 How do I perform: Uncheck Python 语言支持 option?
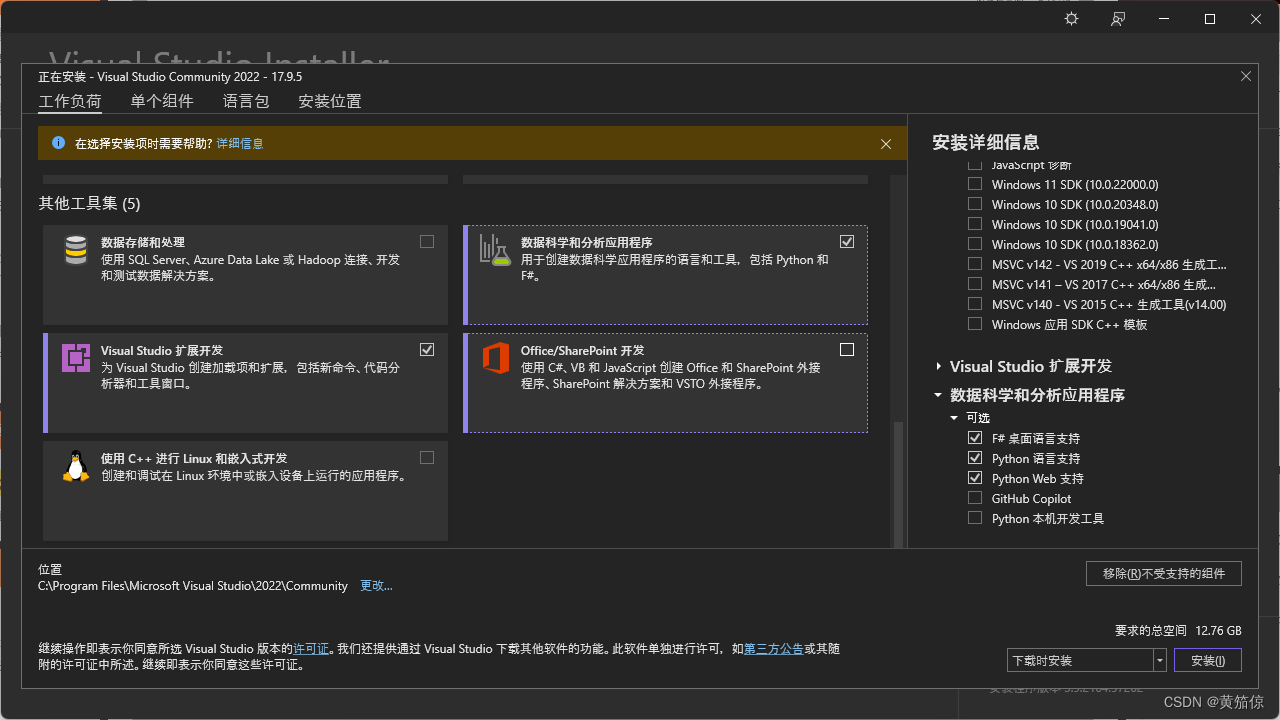tap(975, 458)
